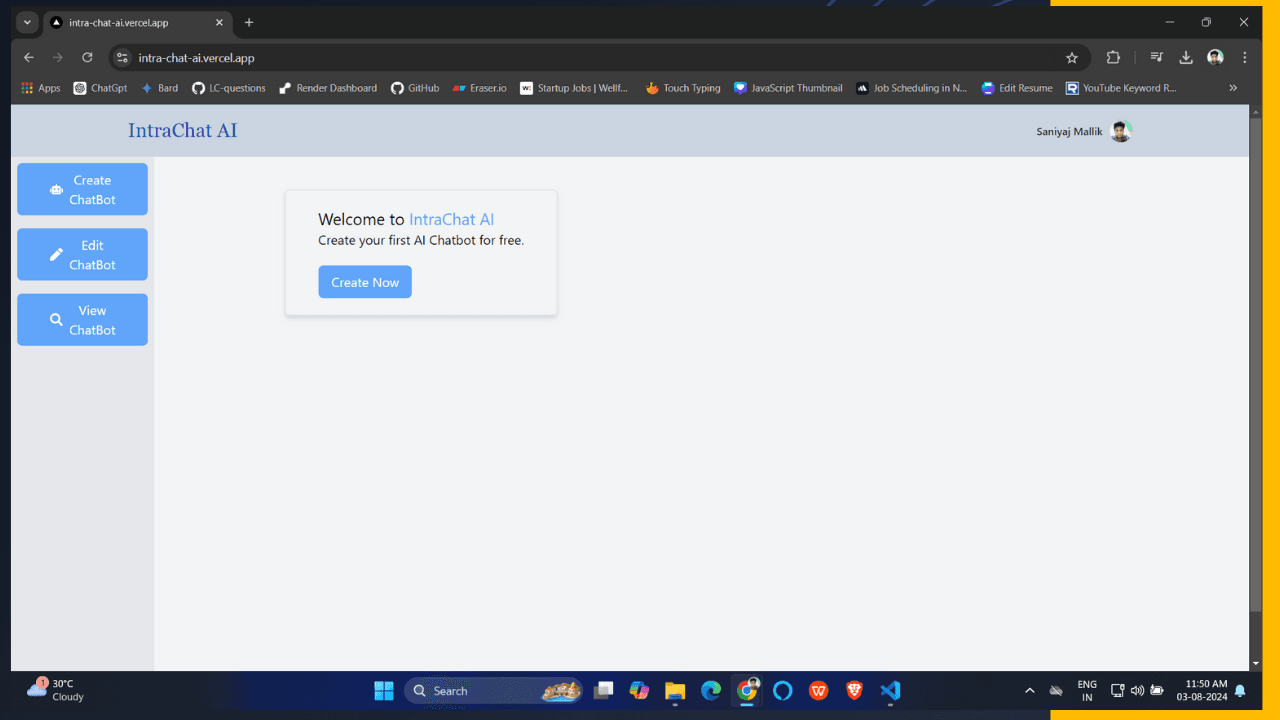Open the browser menu with three dots
The height and width of the screenshot is (720, 1280).
(x=1244, y=57)
